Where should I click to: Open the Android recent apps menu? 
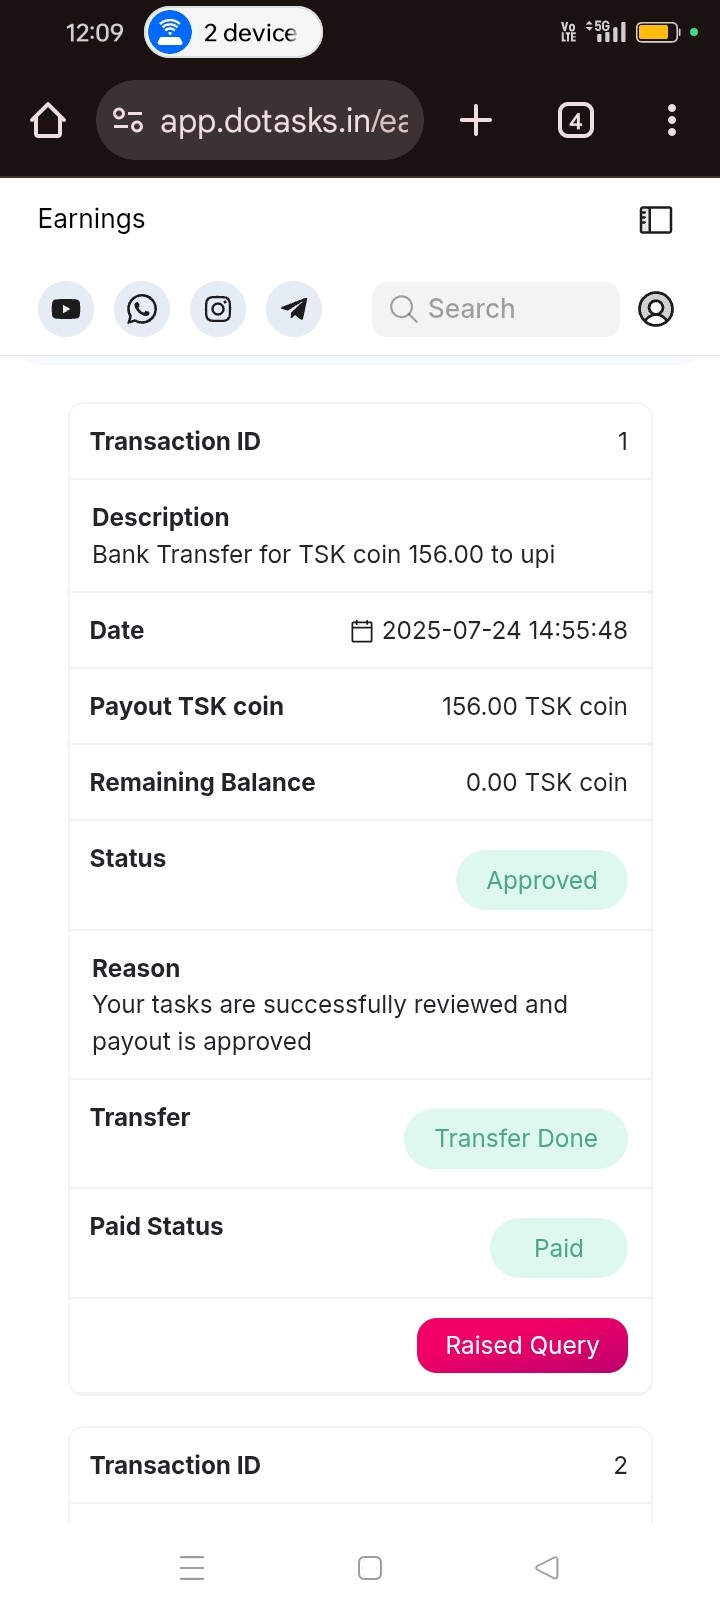pyautogui.click(x=192, y=1567)
